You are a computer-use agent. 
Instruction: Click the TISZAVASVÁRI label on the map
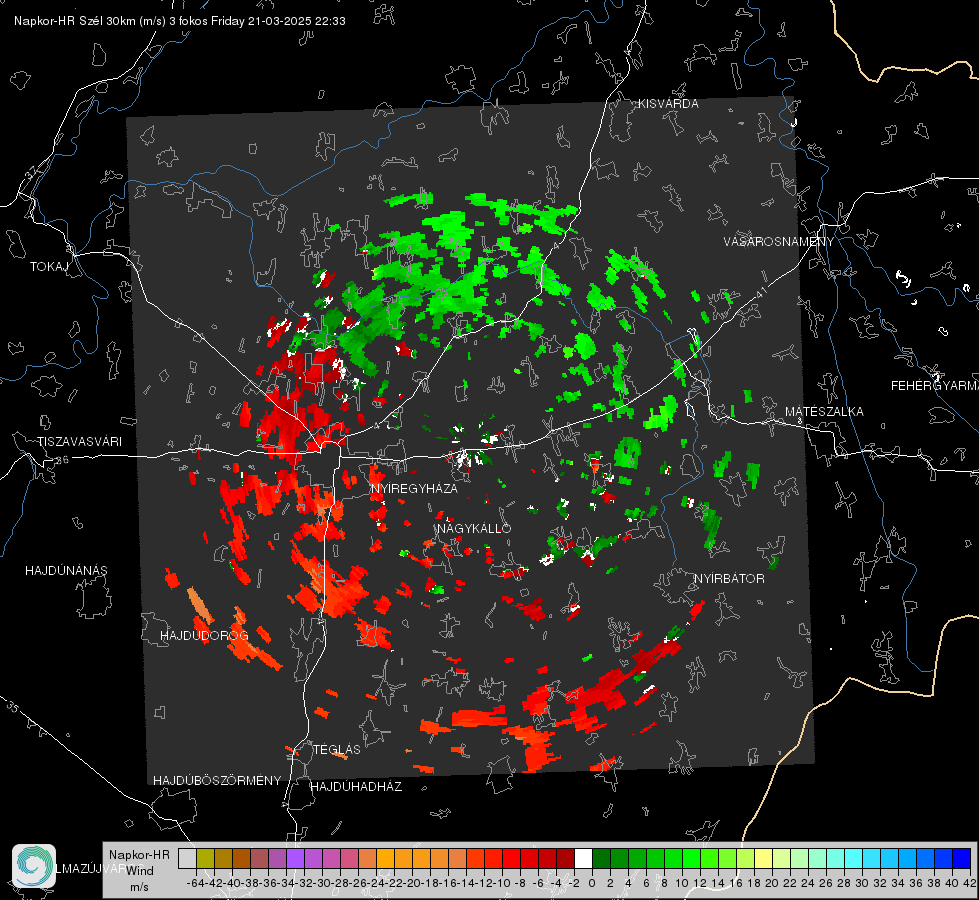[79, 442]
